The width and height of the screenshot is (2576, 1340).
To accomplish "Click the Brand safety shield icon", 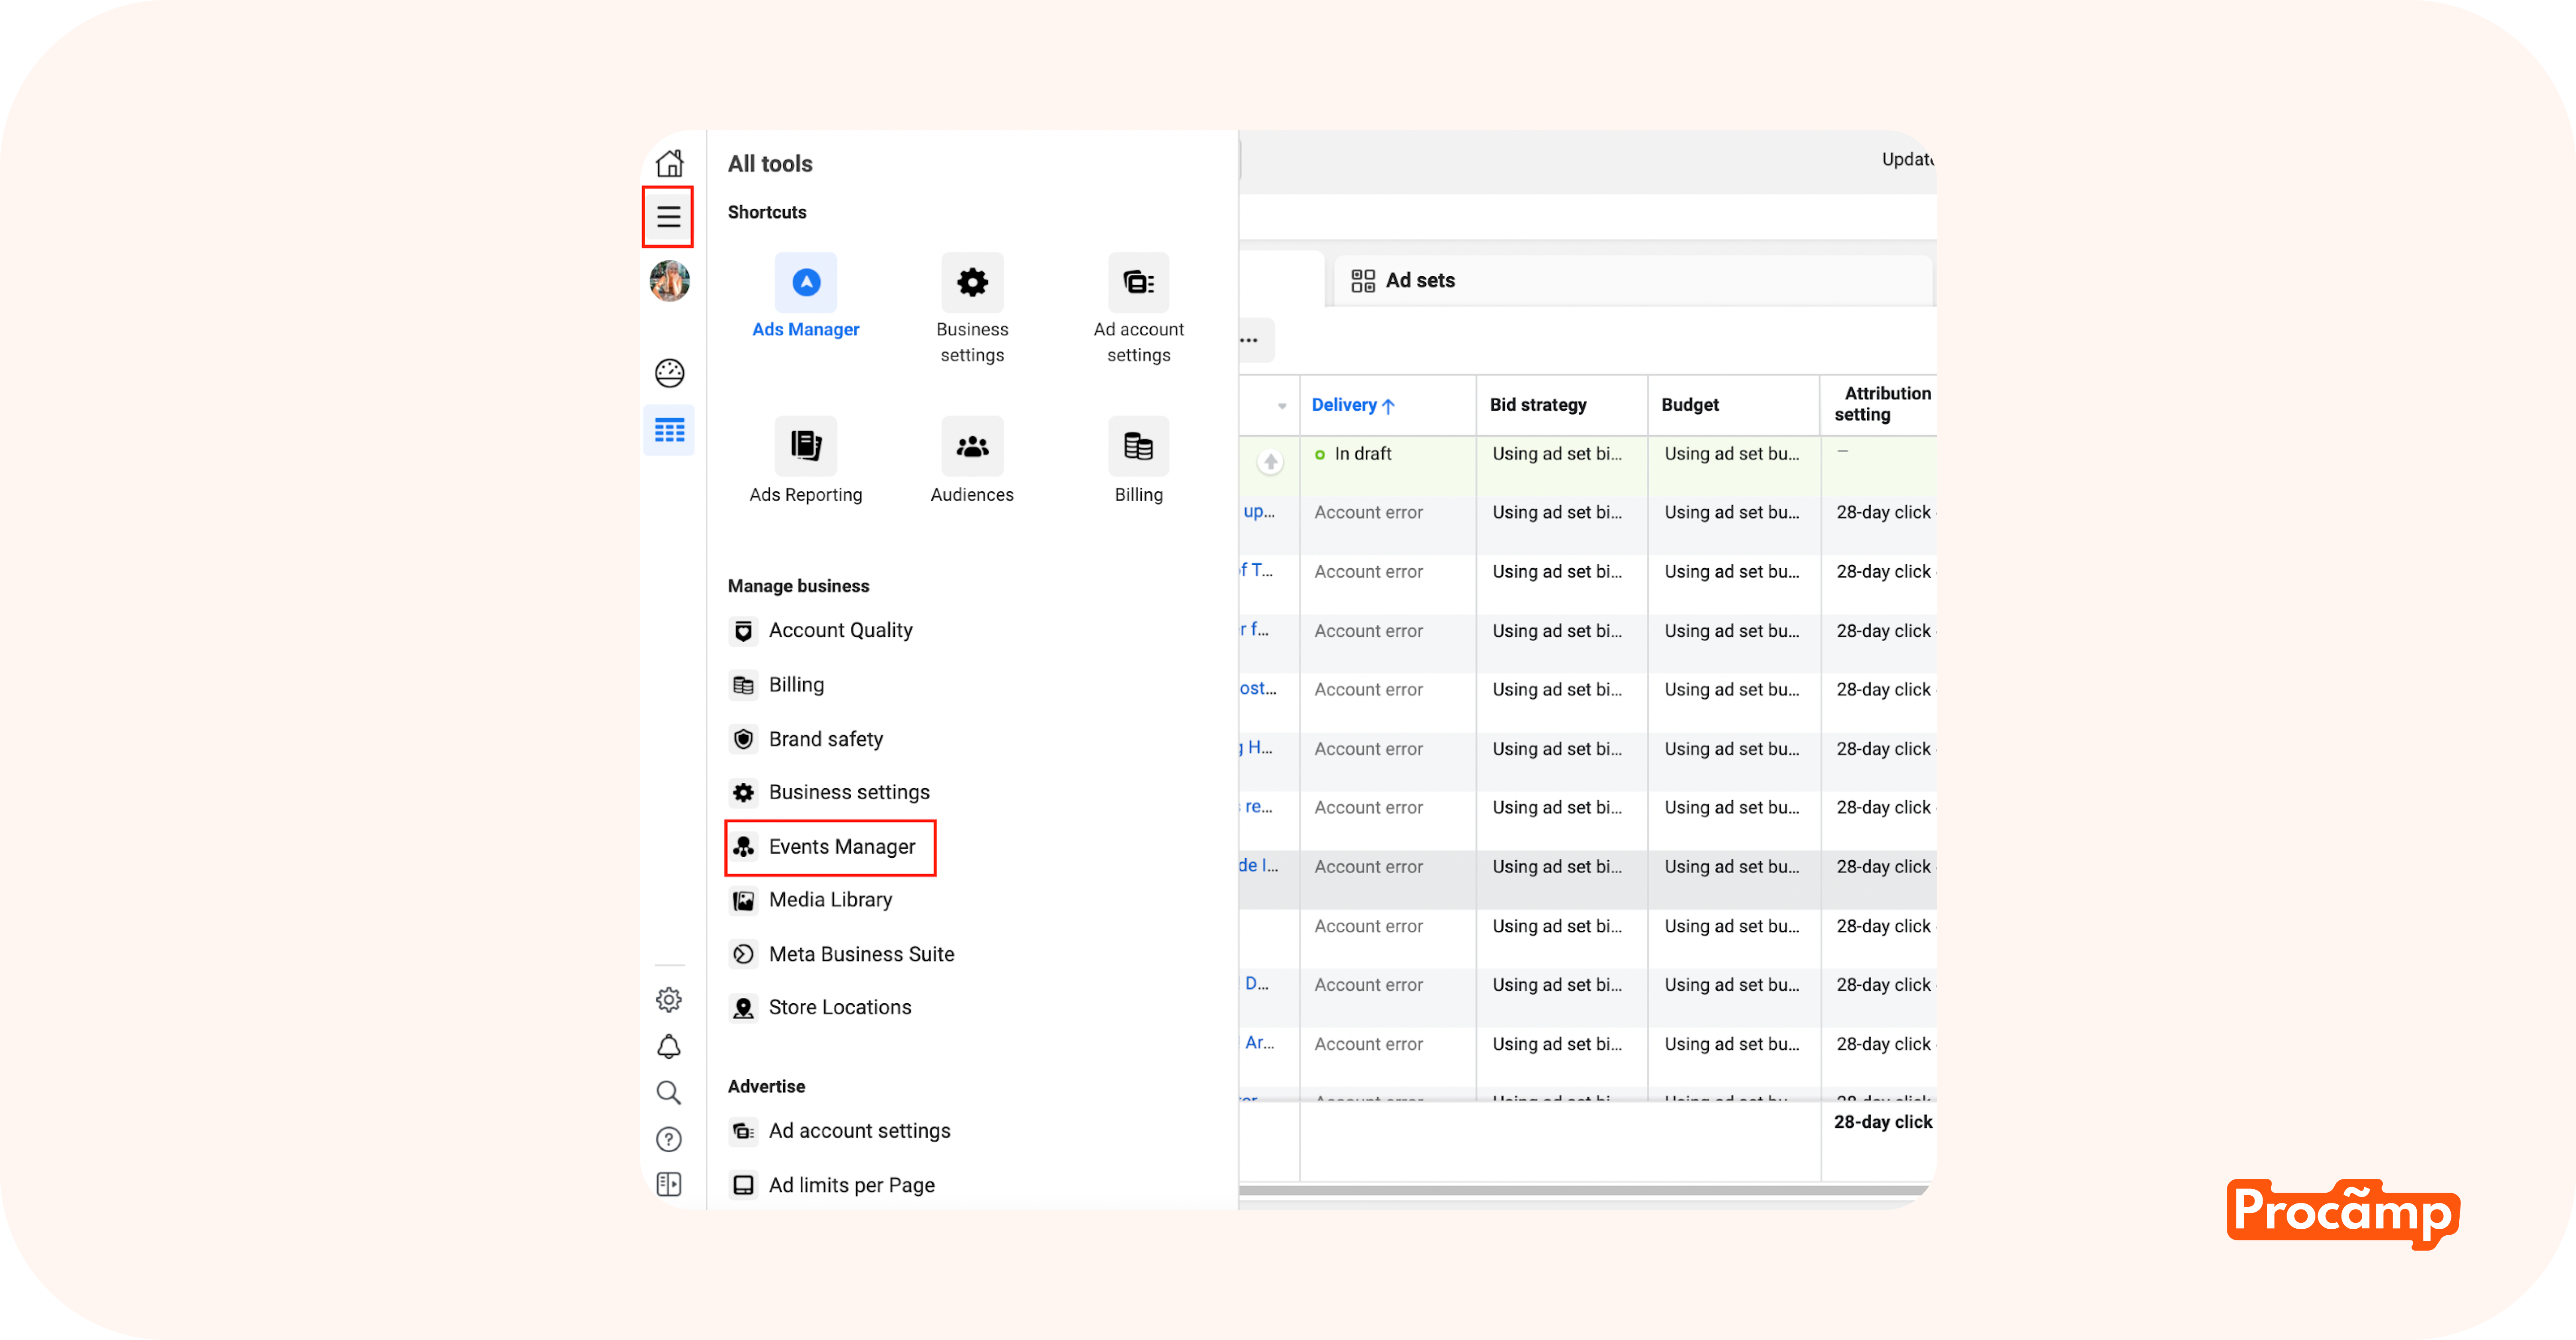I will click(743, 739).
